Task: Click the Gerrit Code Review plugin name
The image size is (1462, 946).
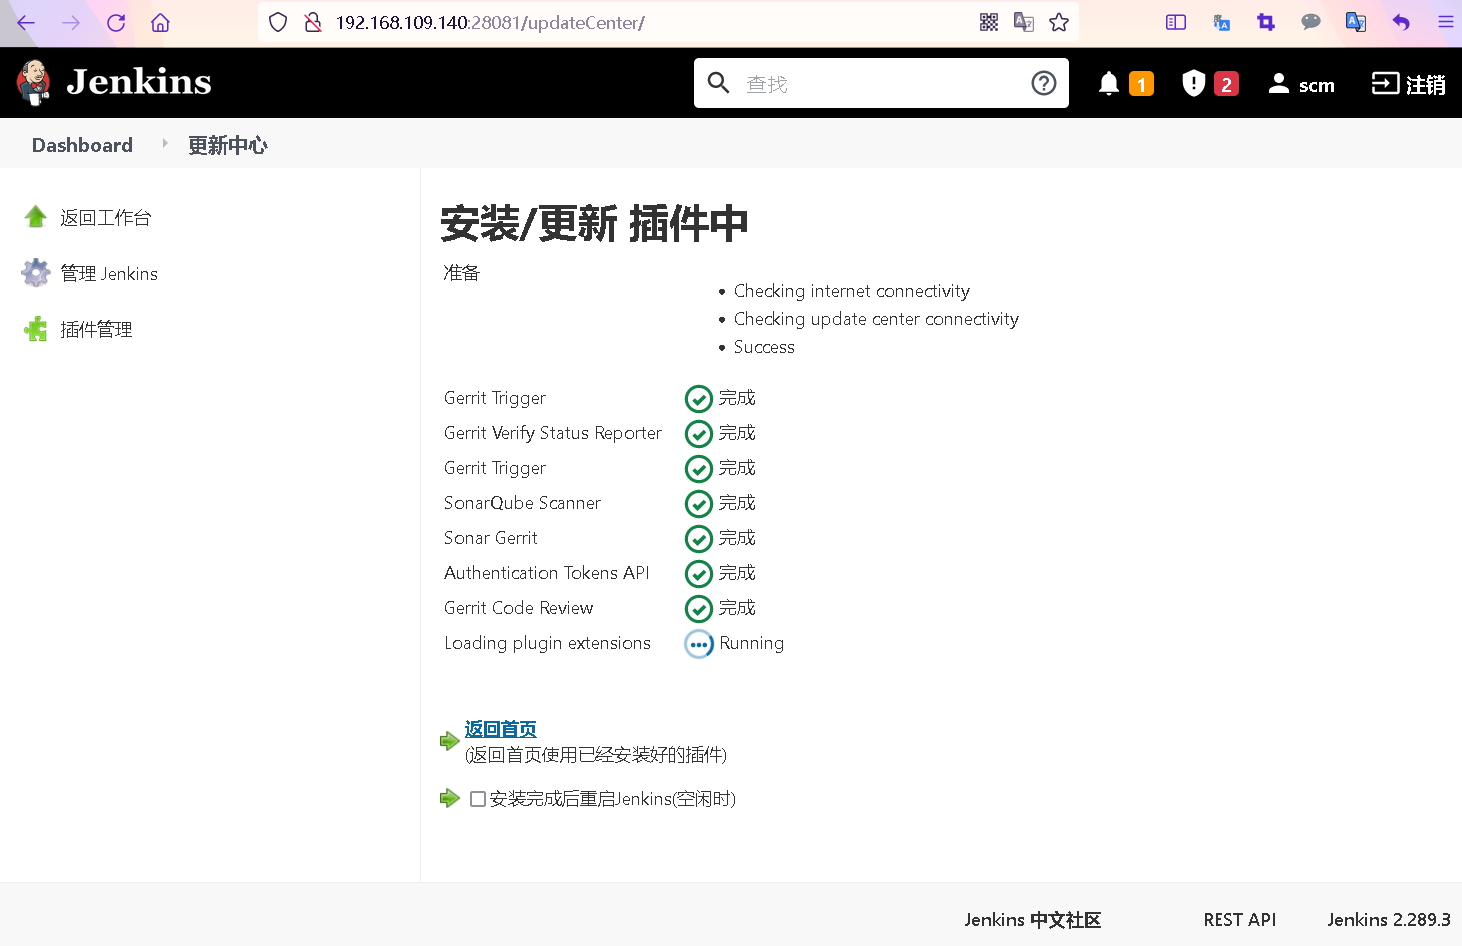Action: point(518,608)
